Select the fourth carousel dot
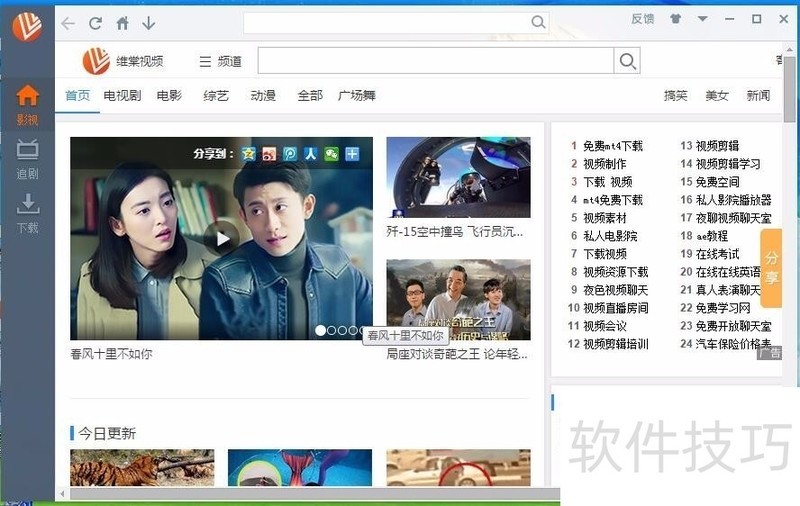The width and height of the screenshot is (800, 506). coord(353,331)
